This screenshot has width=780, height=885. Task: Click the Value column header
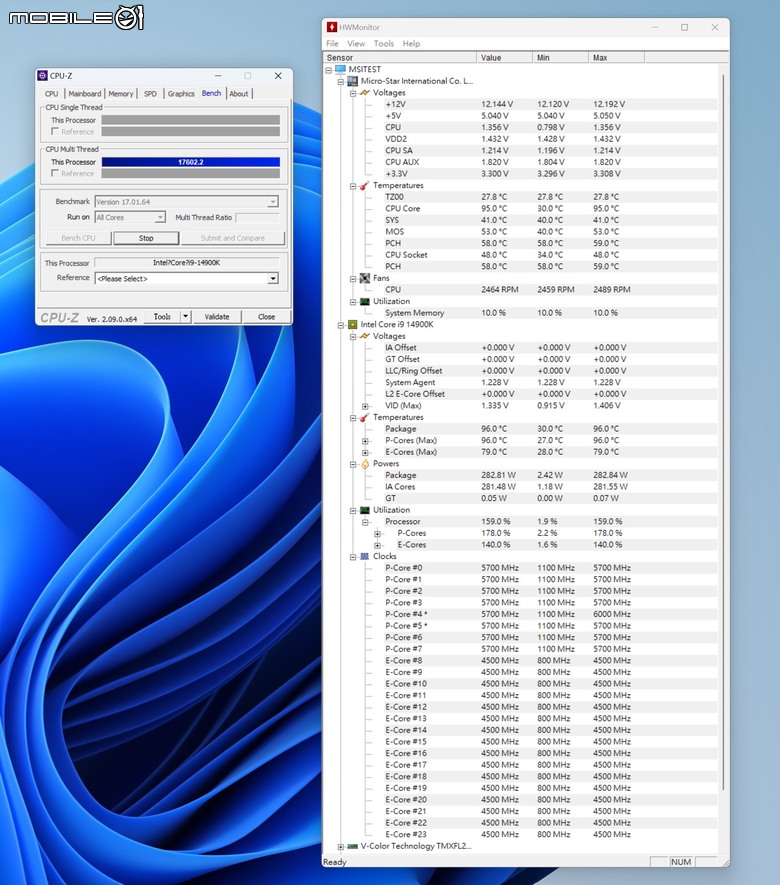(x=505, y=58)
